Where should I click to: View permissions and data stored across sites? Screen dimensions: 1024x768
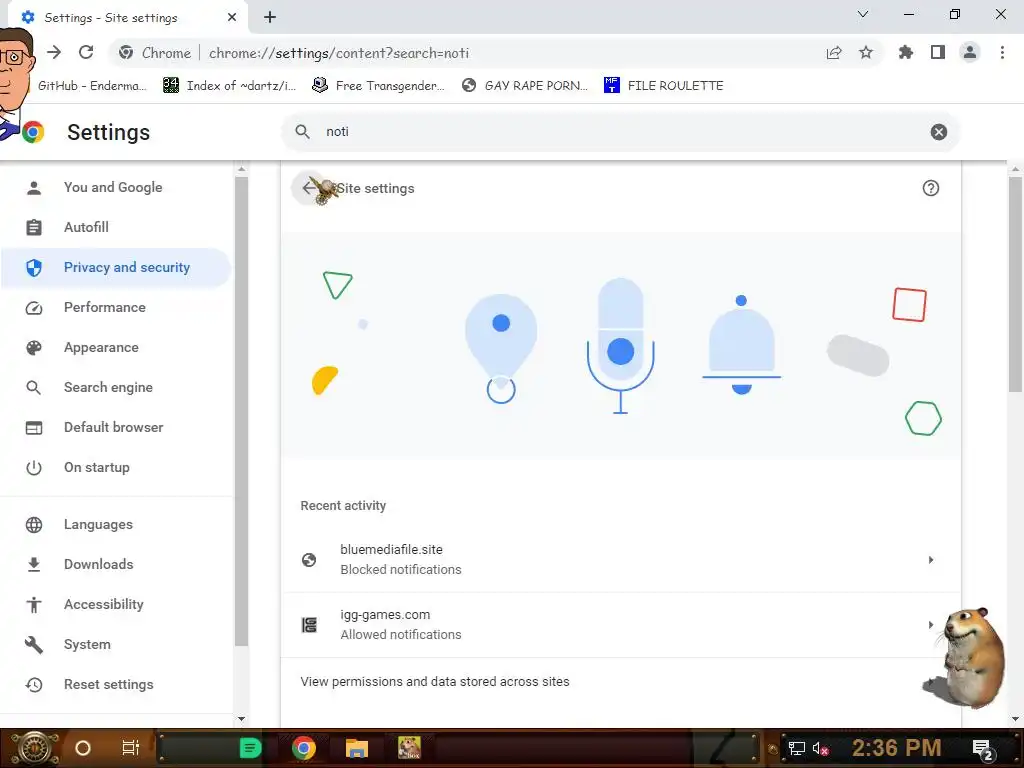[x=621, y=682]
